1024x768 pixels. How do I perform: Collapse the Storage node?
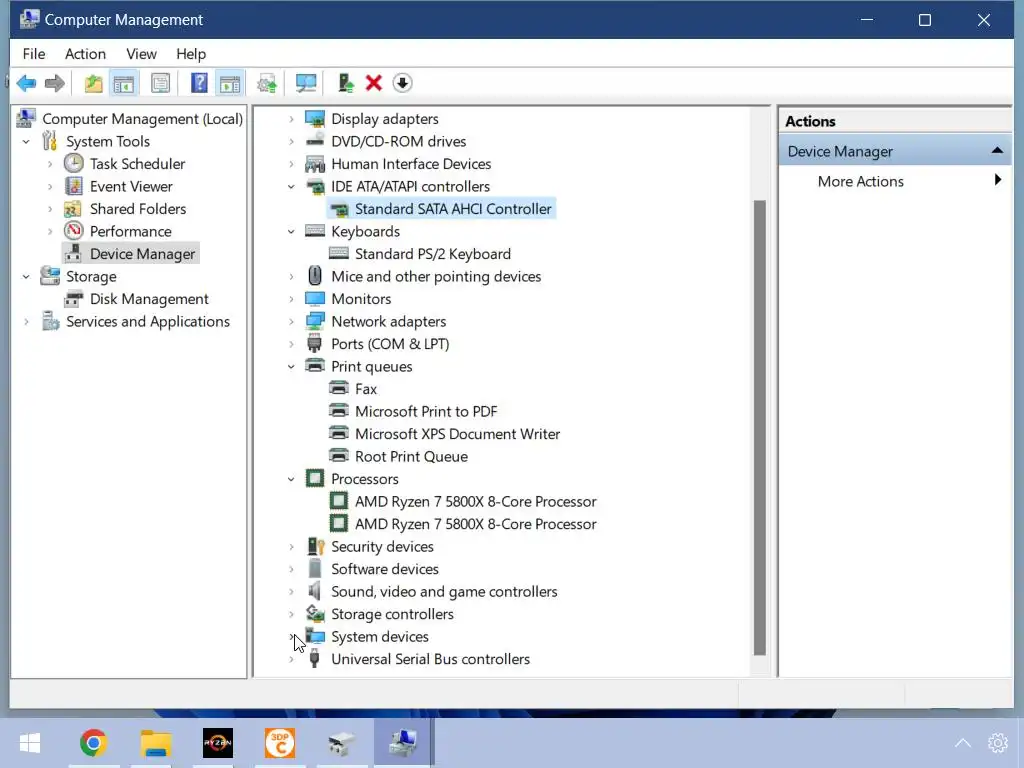click(x=26, y=277)
